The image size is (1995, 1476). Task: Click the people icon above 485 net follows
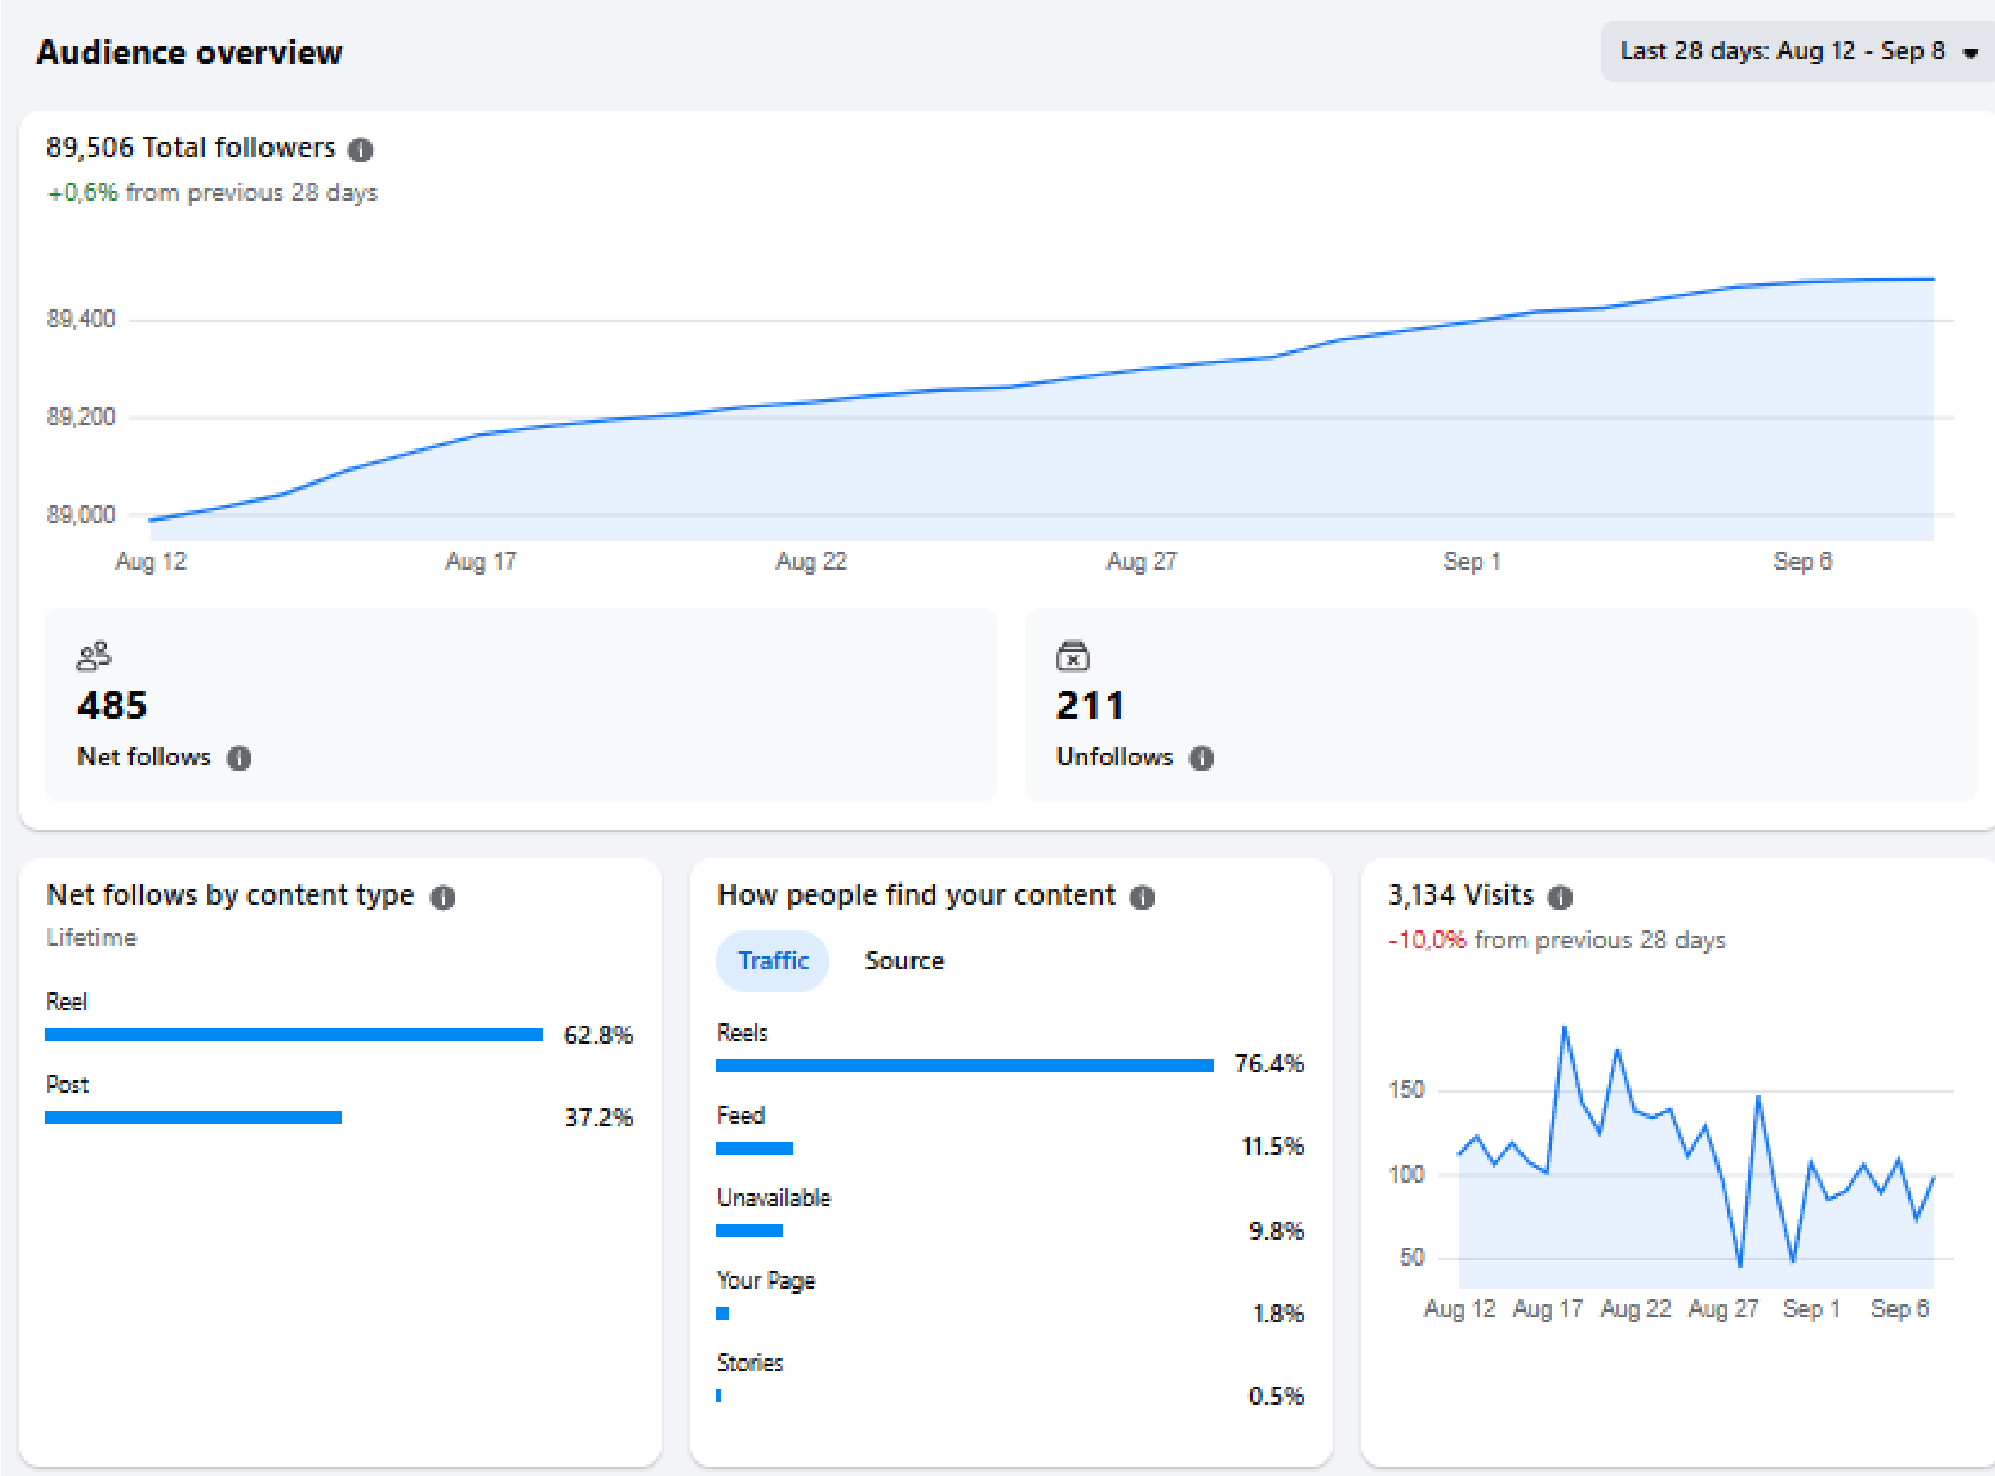point(94,656)
